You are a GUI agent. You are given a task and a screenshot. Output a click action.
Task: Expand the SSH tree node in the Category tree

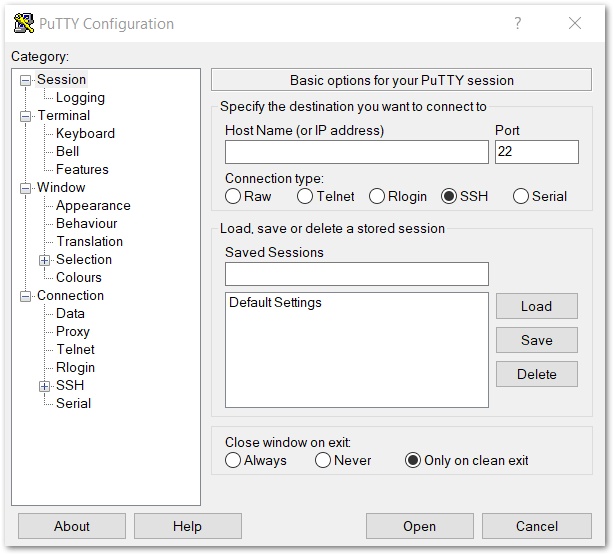coord(44,387)
